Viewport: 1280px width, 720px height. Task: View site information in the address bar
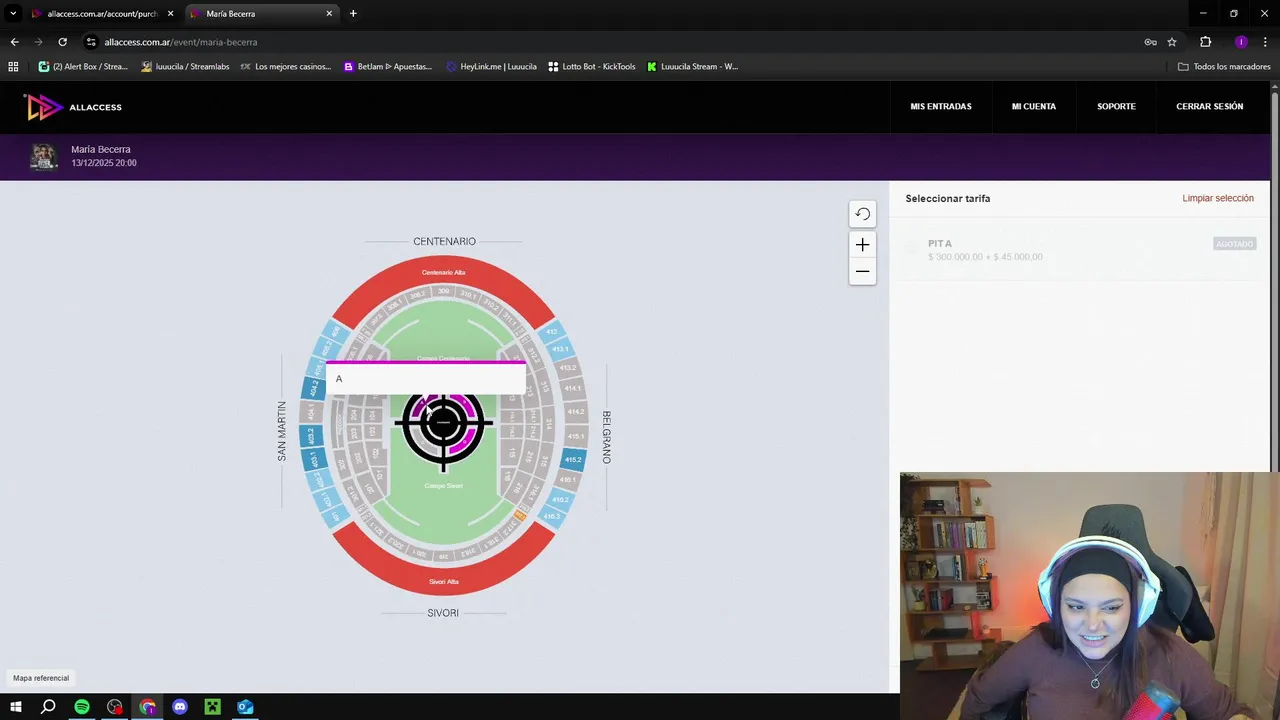91,42
